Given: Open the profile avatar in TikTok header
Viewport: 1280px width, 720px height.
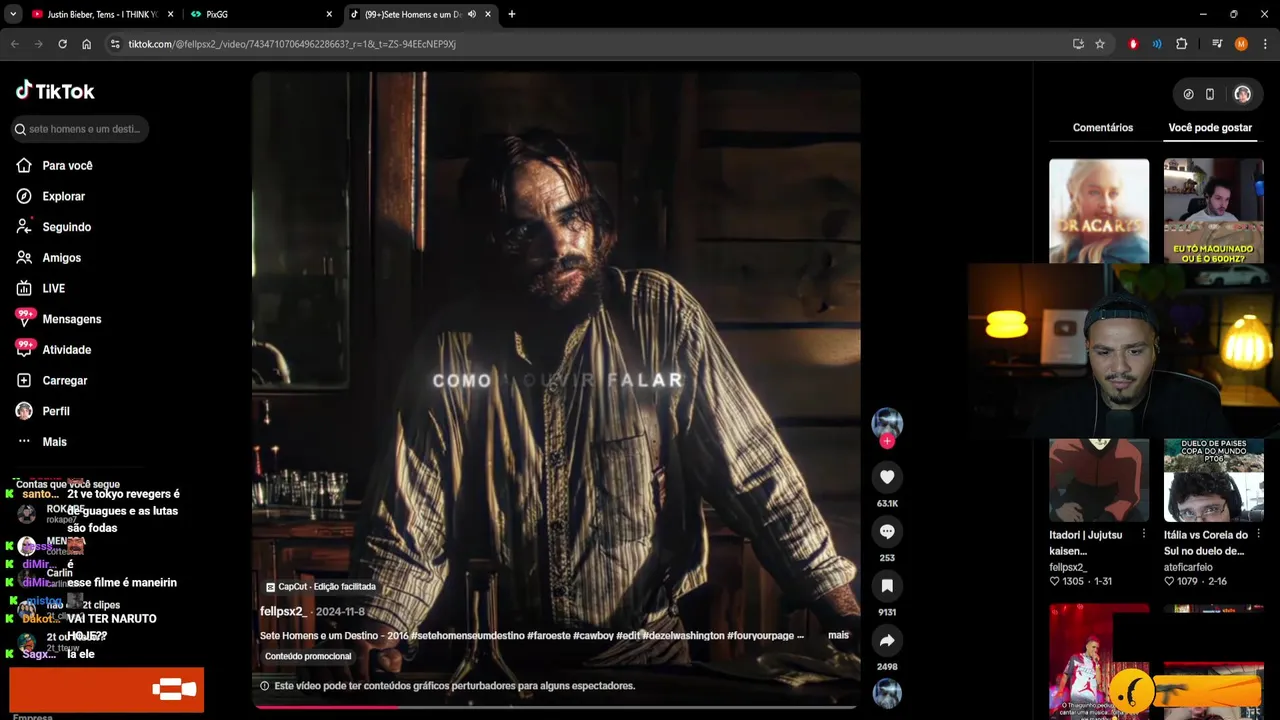Looking at the screenshot, I should click(x=1242, y=94).
